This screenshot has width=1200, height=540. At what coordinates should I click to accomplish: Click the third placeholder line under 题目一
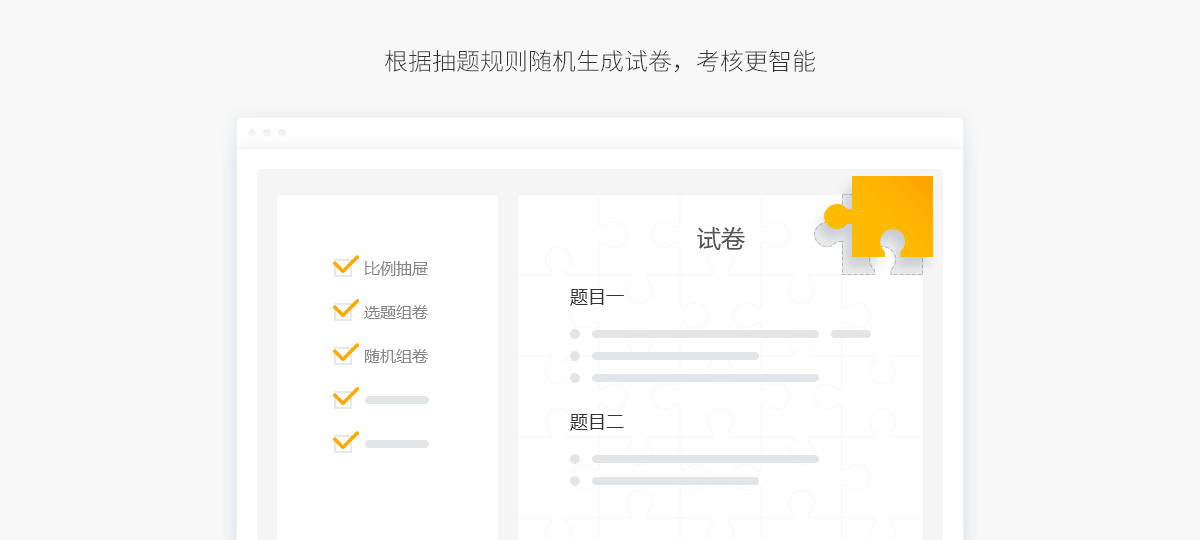click(705, 378)
